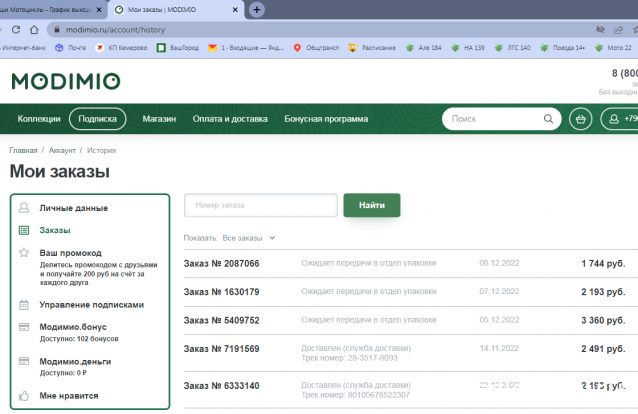The width and height of the screenshot is (638, 414).
Task: Open the КП Кемерово bookmark
Action: [121, 48]
